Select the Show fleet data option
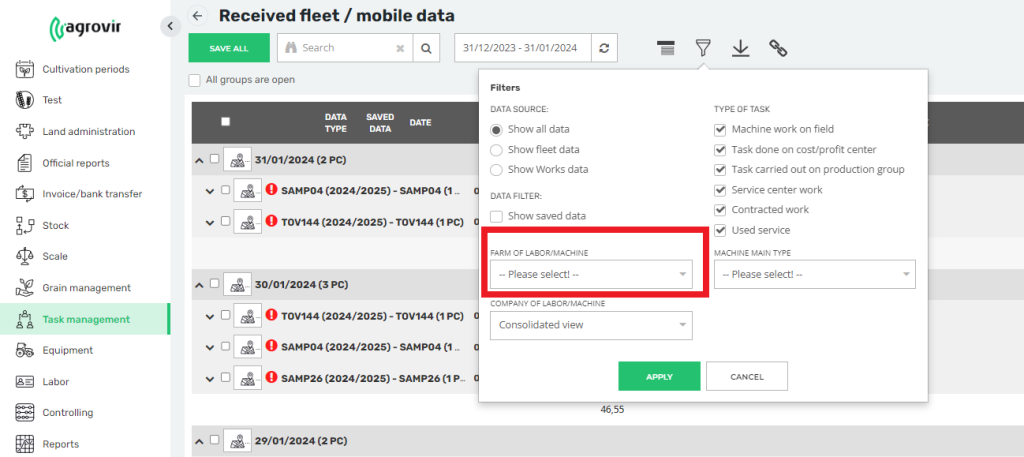This screenshot has width=1024, height=457. (497, 150)
